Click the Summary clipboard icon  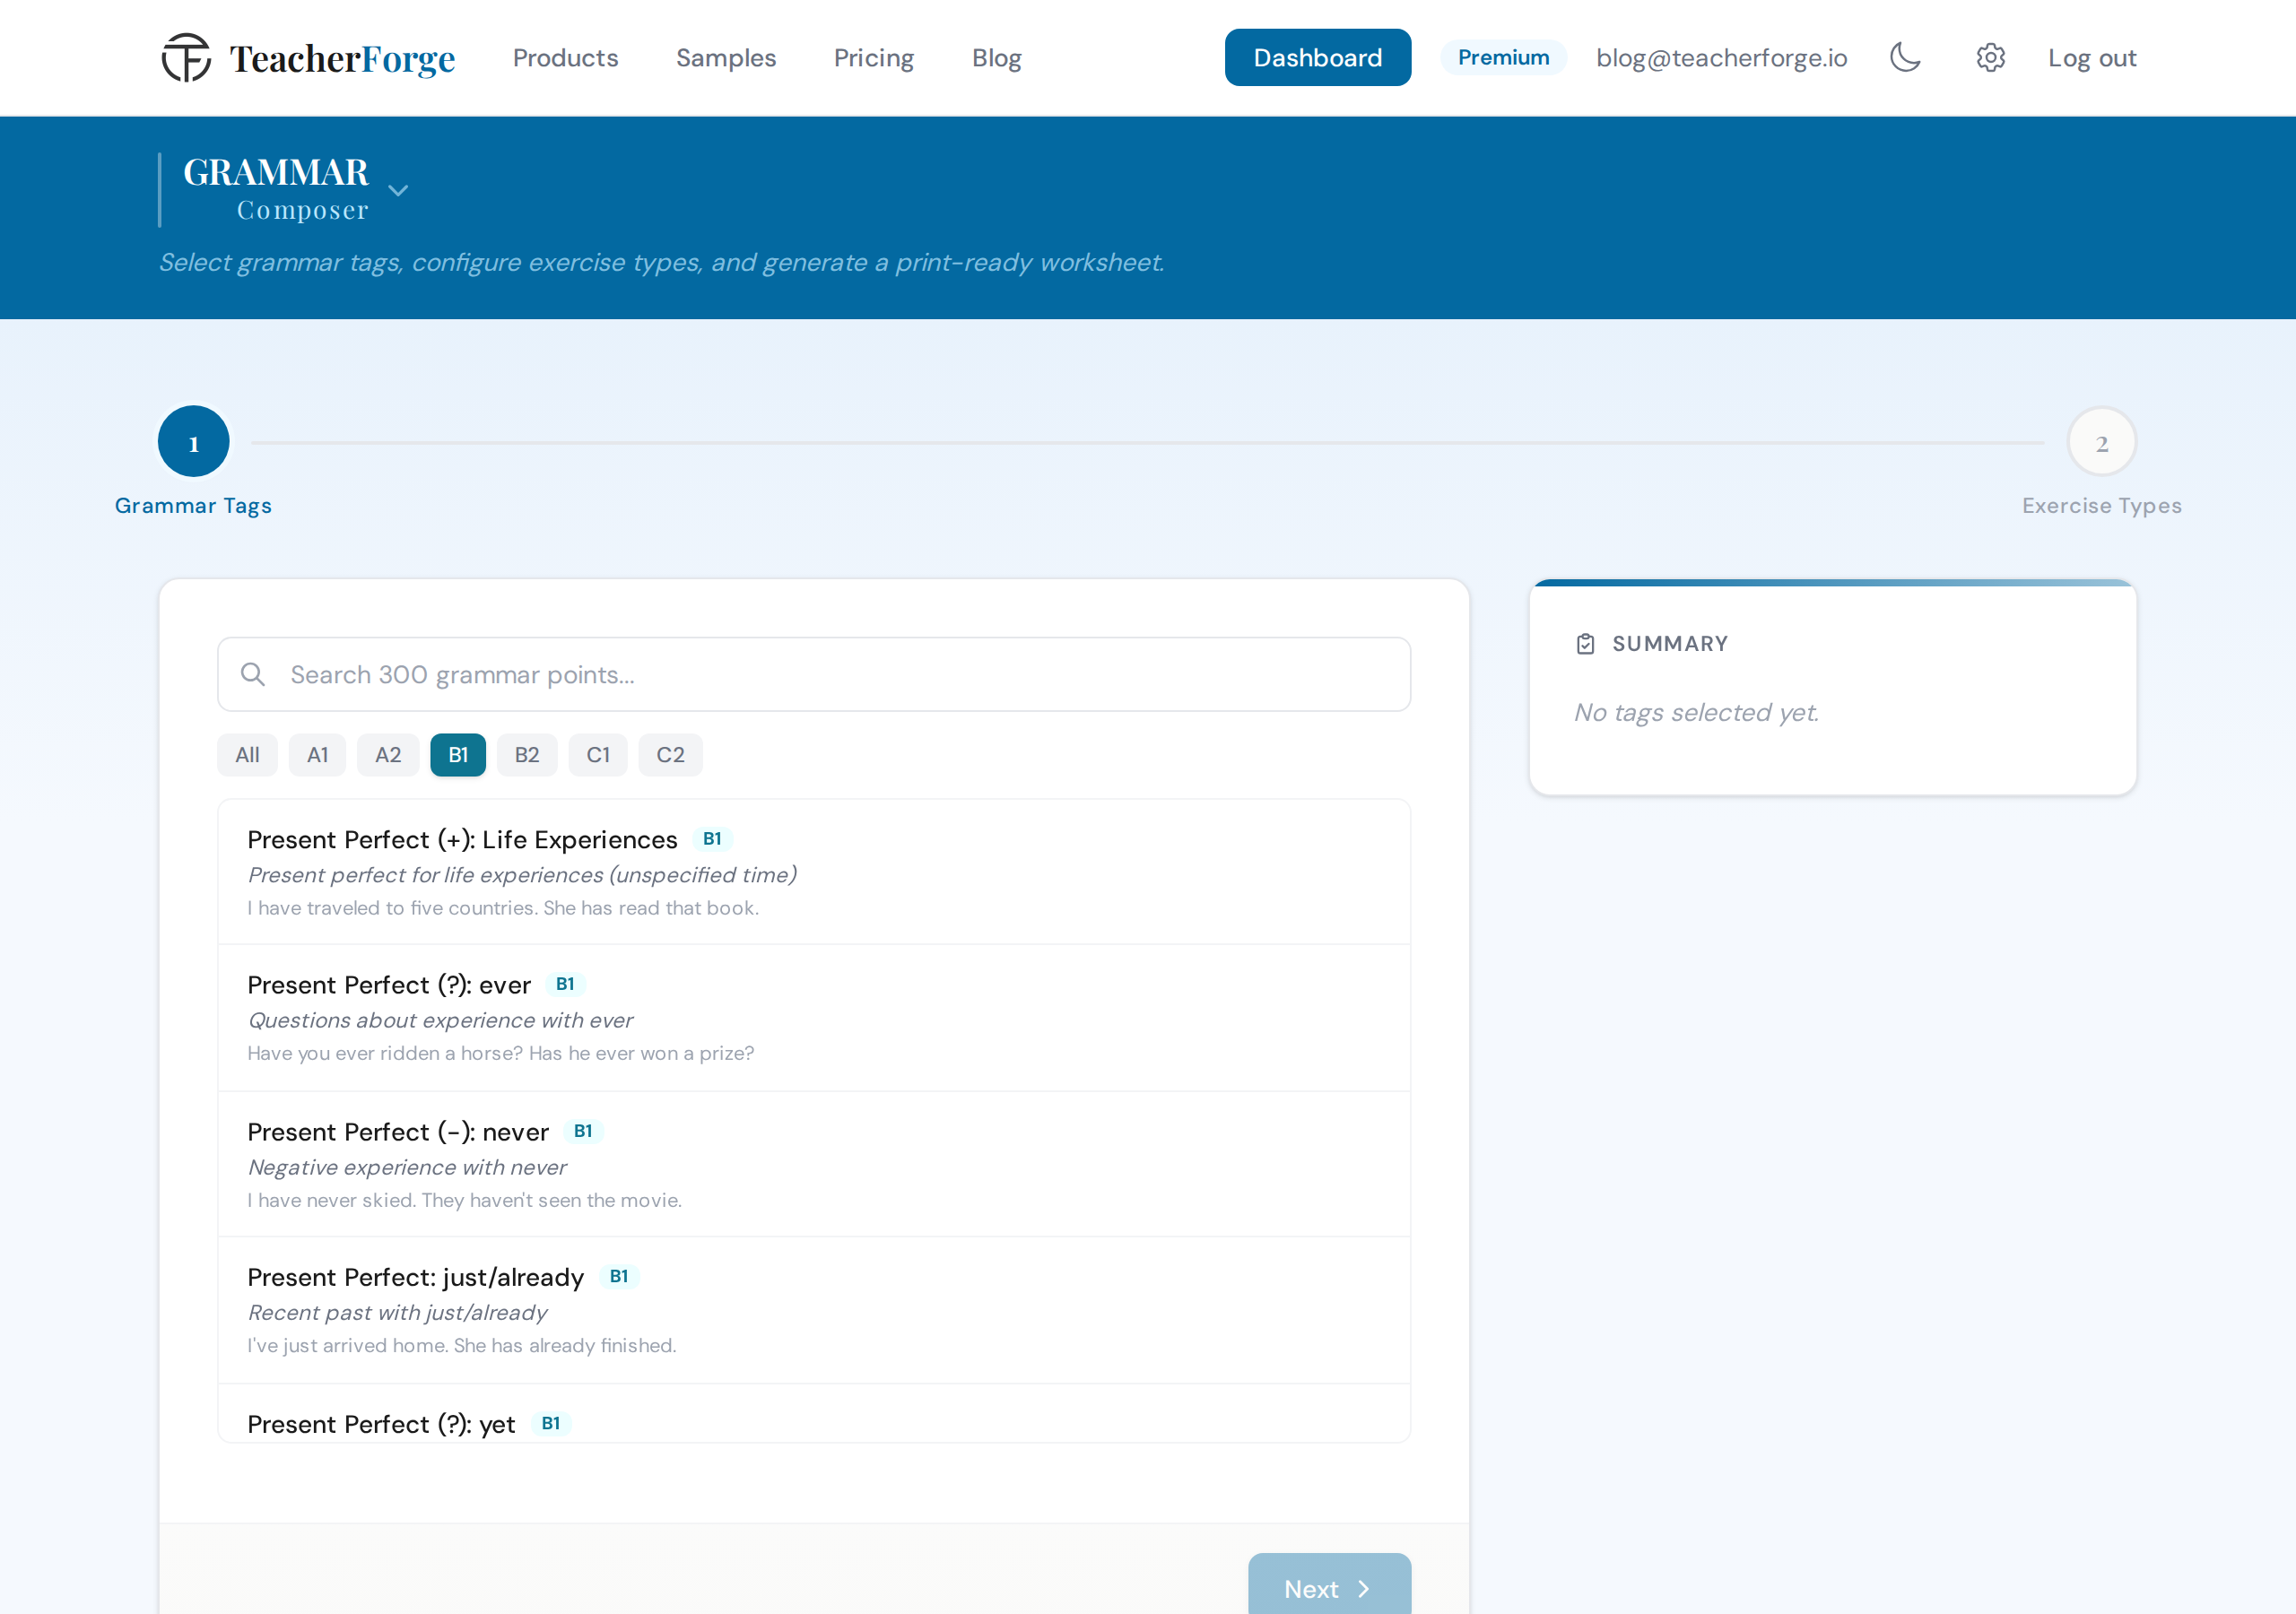[x=1585, y=644]
